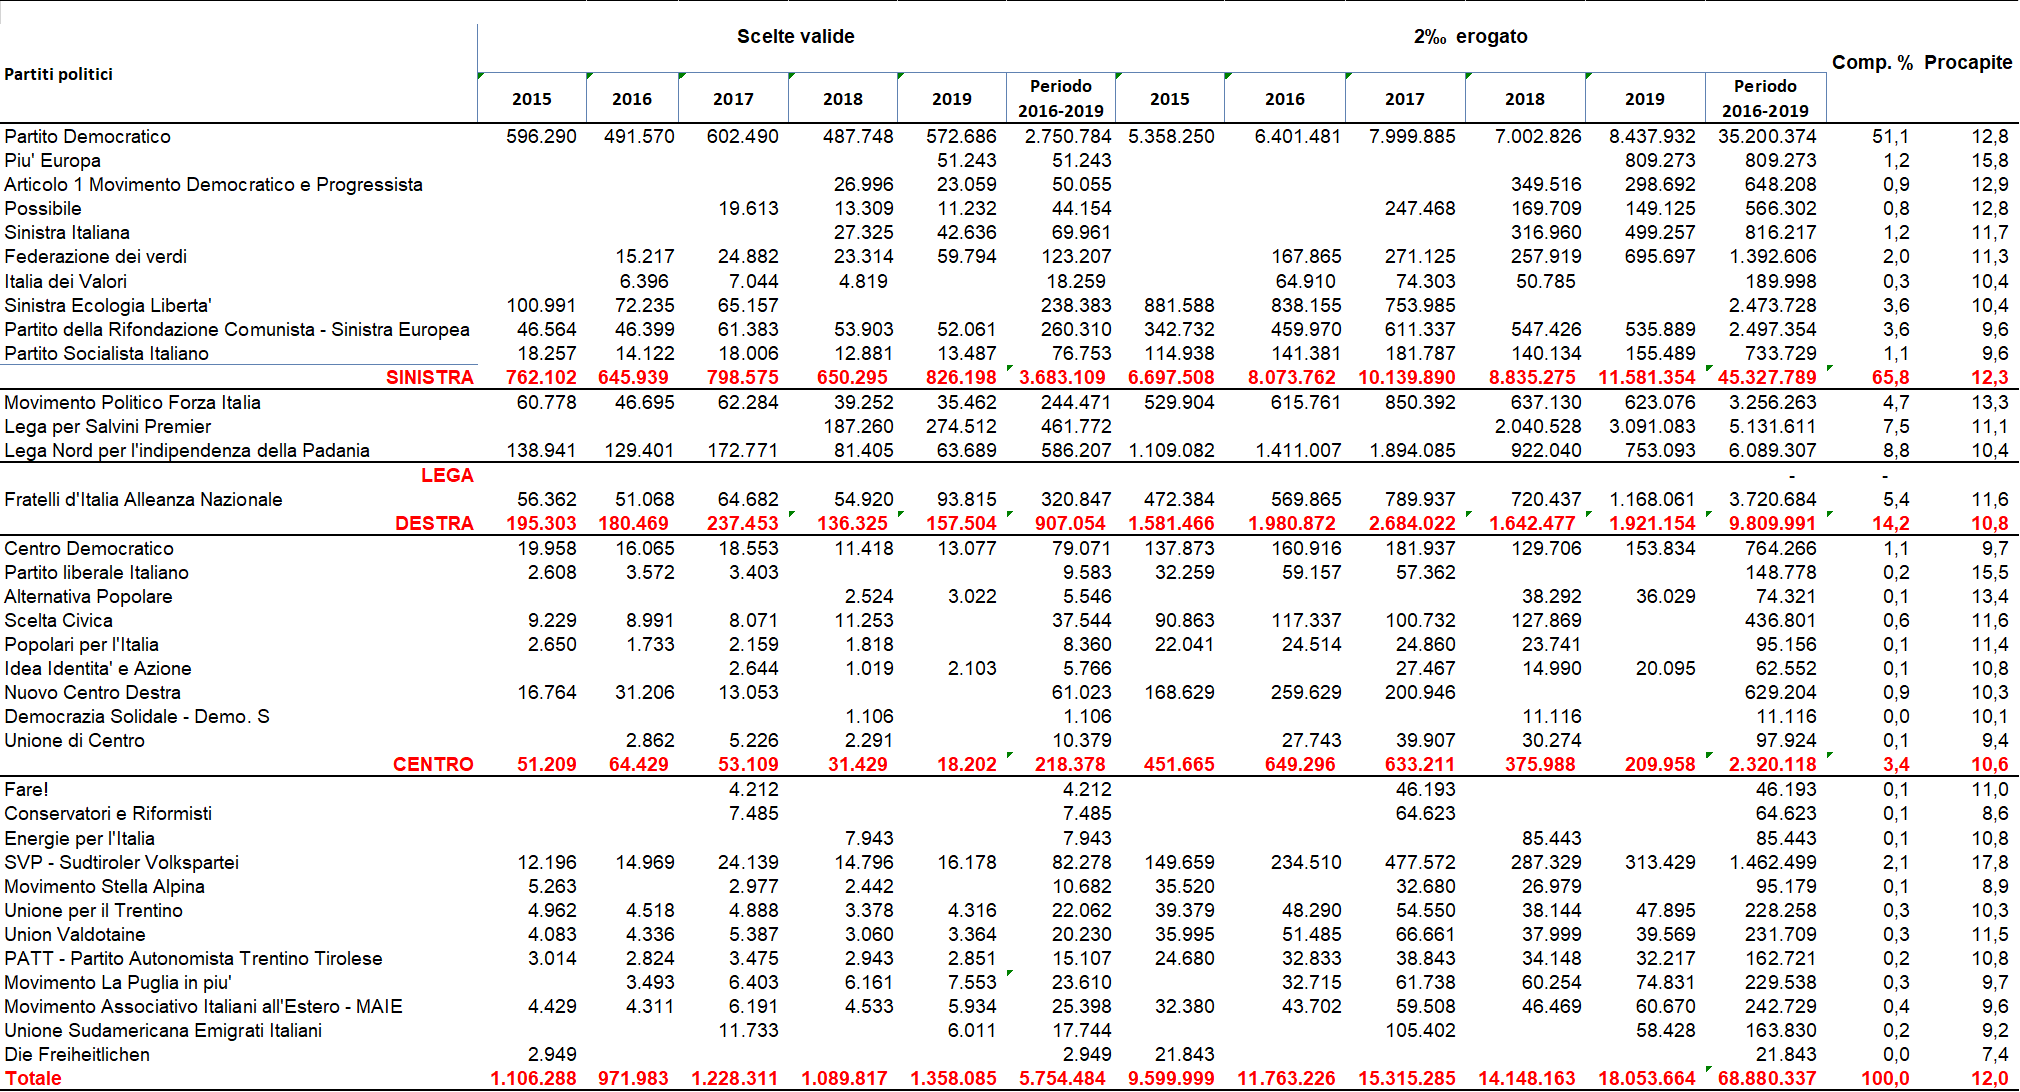Click Sinistra Ecologia Liberta' total 2.473.728

pyautogui.click(x=1772, y=305)
